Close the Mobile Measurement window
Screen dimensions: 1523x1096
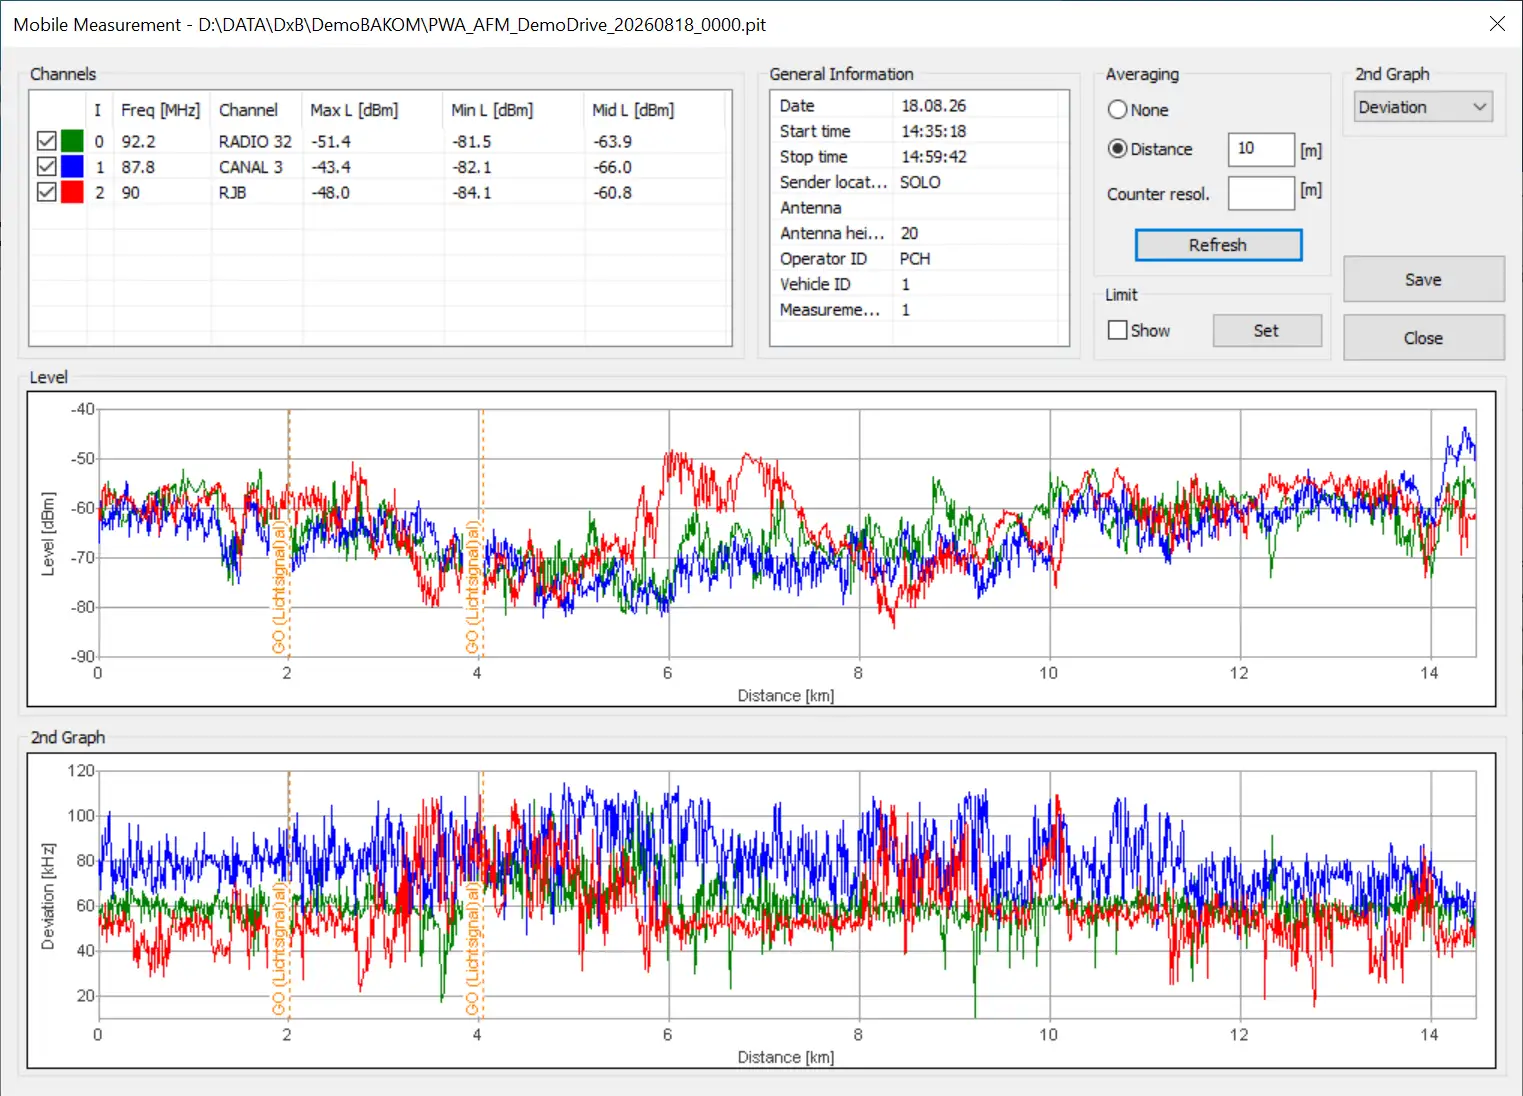[1497, 24]
